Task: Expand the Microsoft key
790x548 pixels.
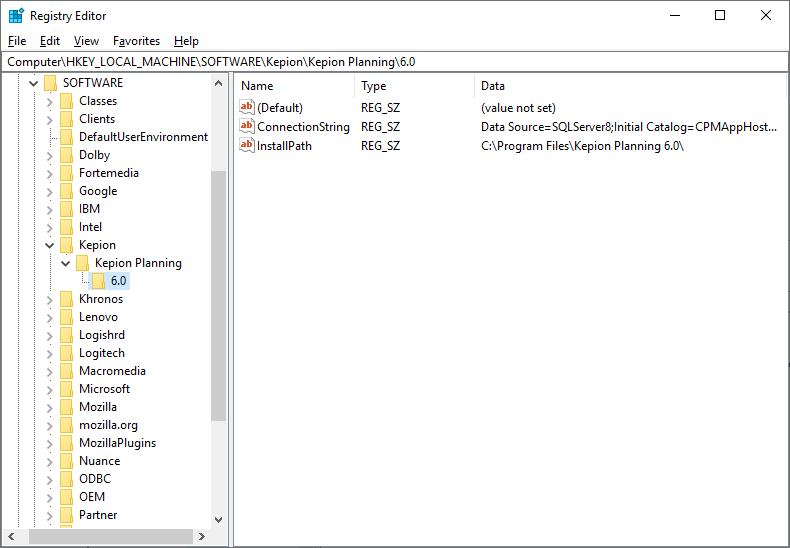Action: coord(49,389)
